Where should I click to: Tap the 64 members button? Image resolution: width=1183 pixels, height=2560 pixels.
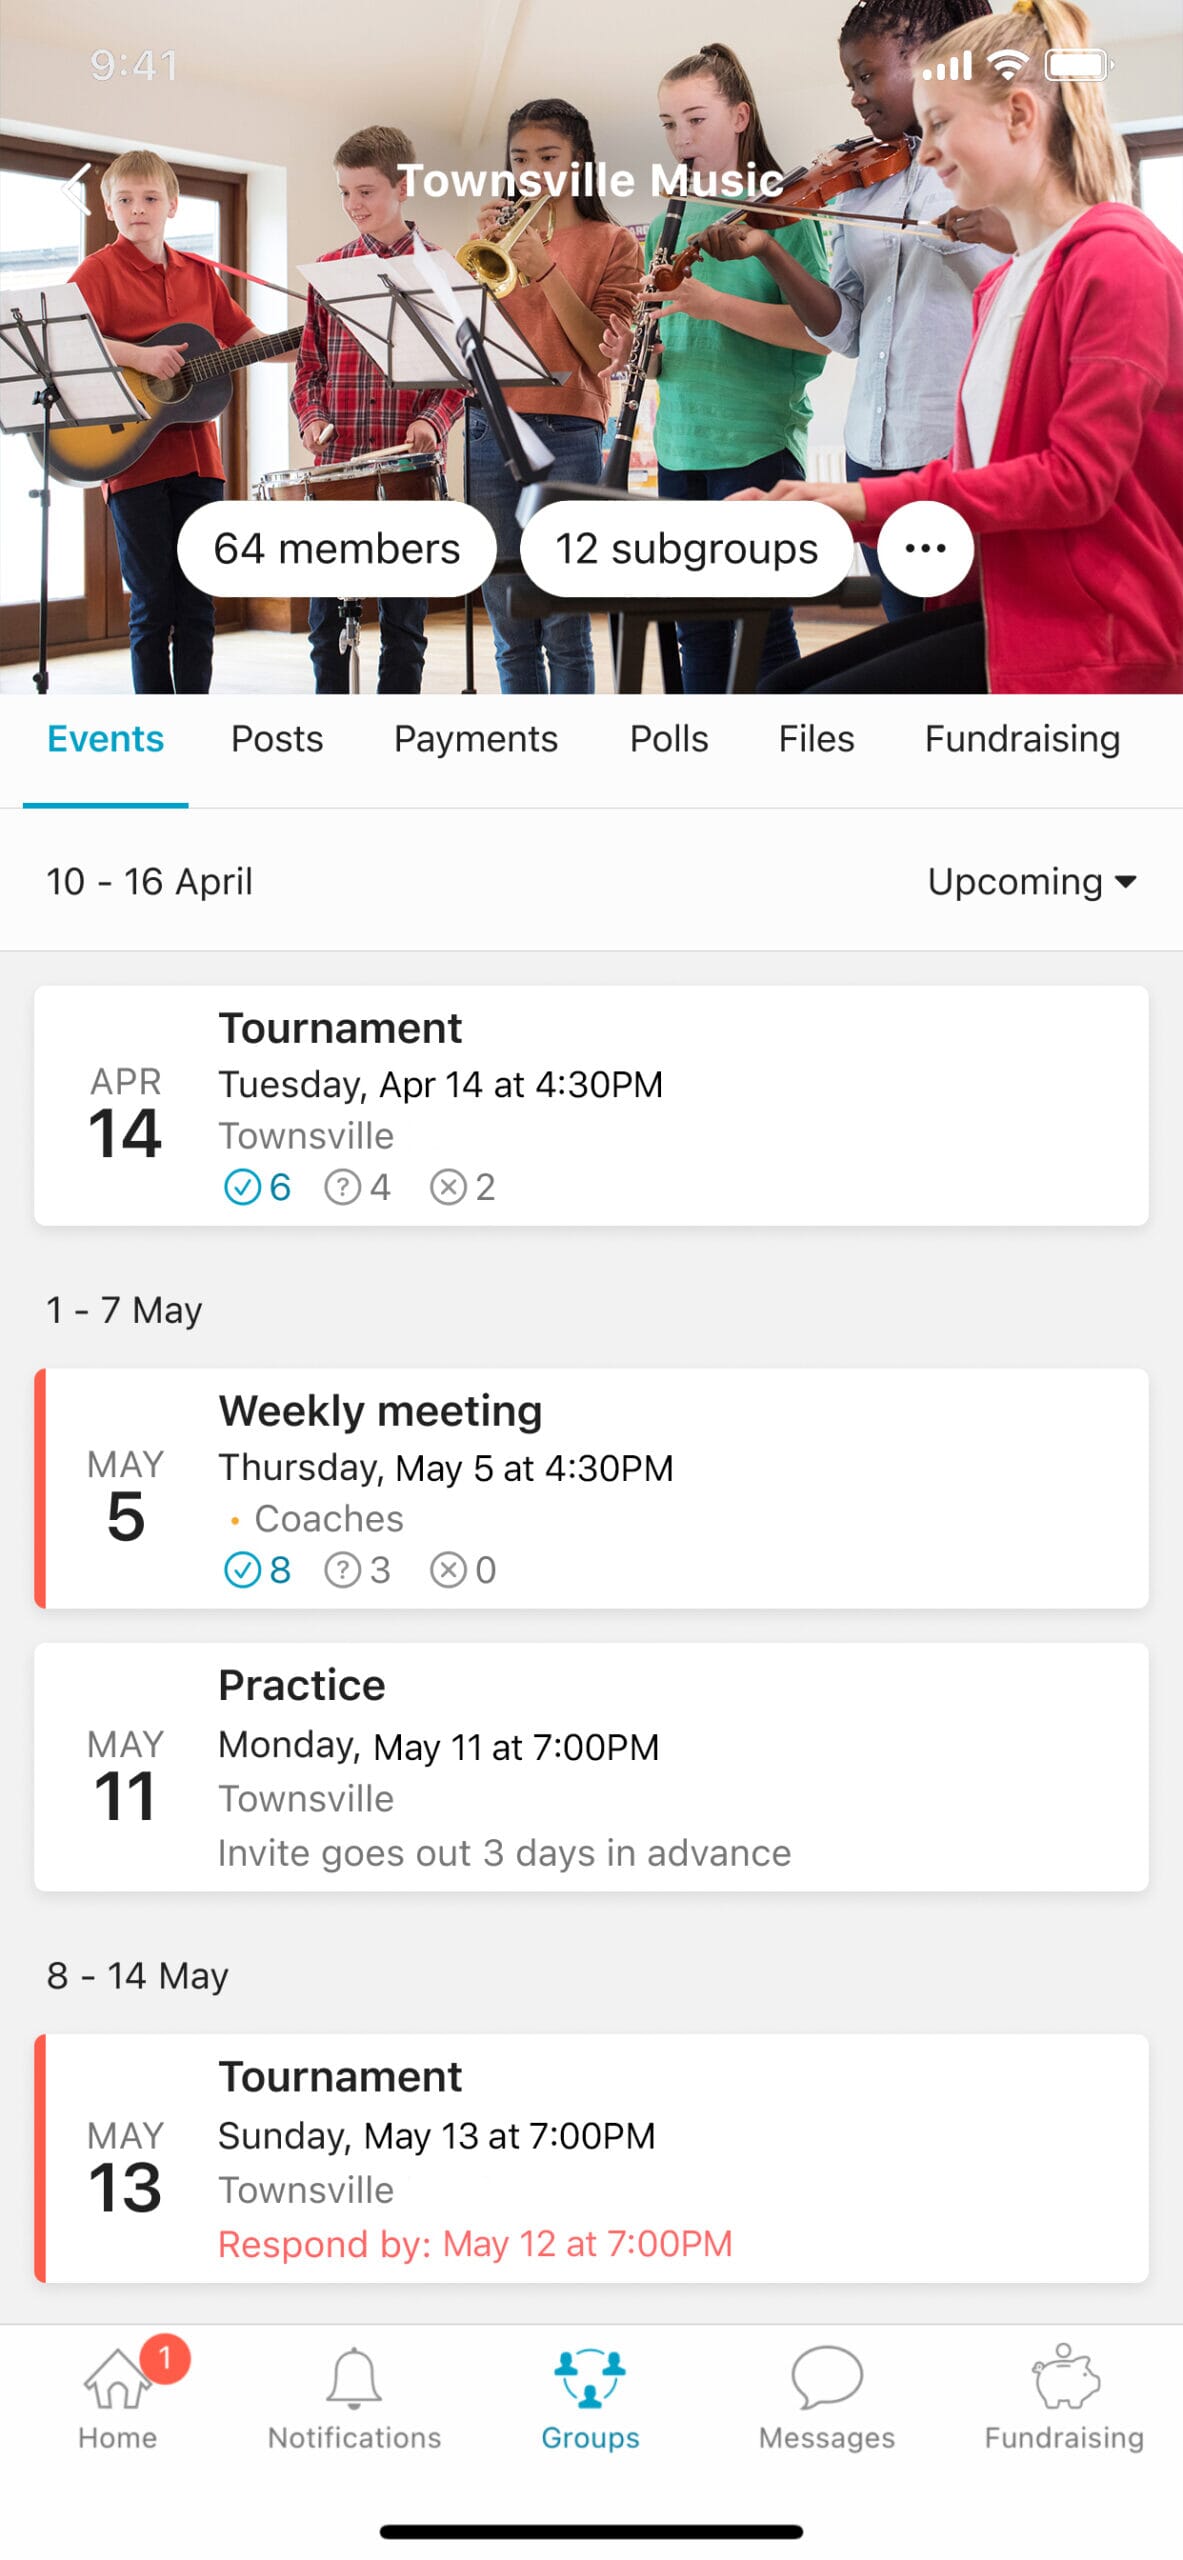[x=337, y=549]
